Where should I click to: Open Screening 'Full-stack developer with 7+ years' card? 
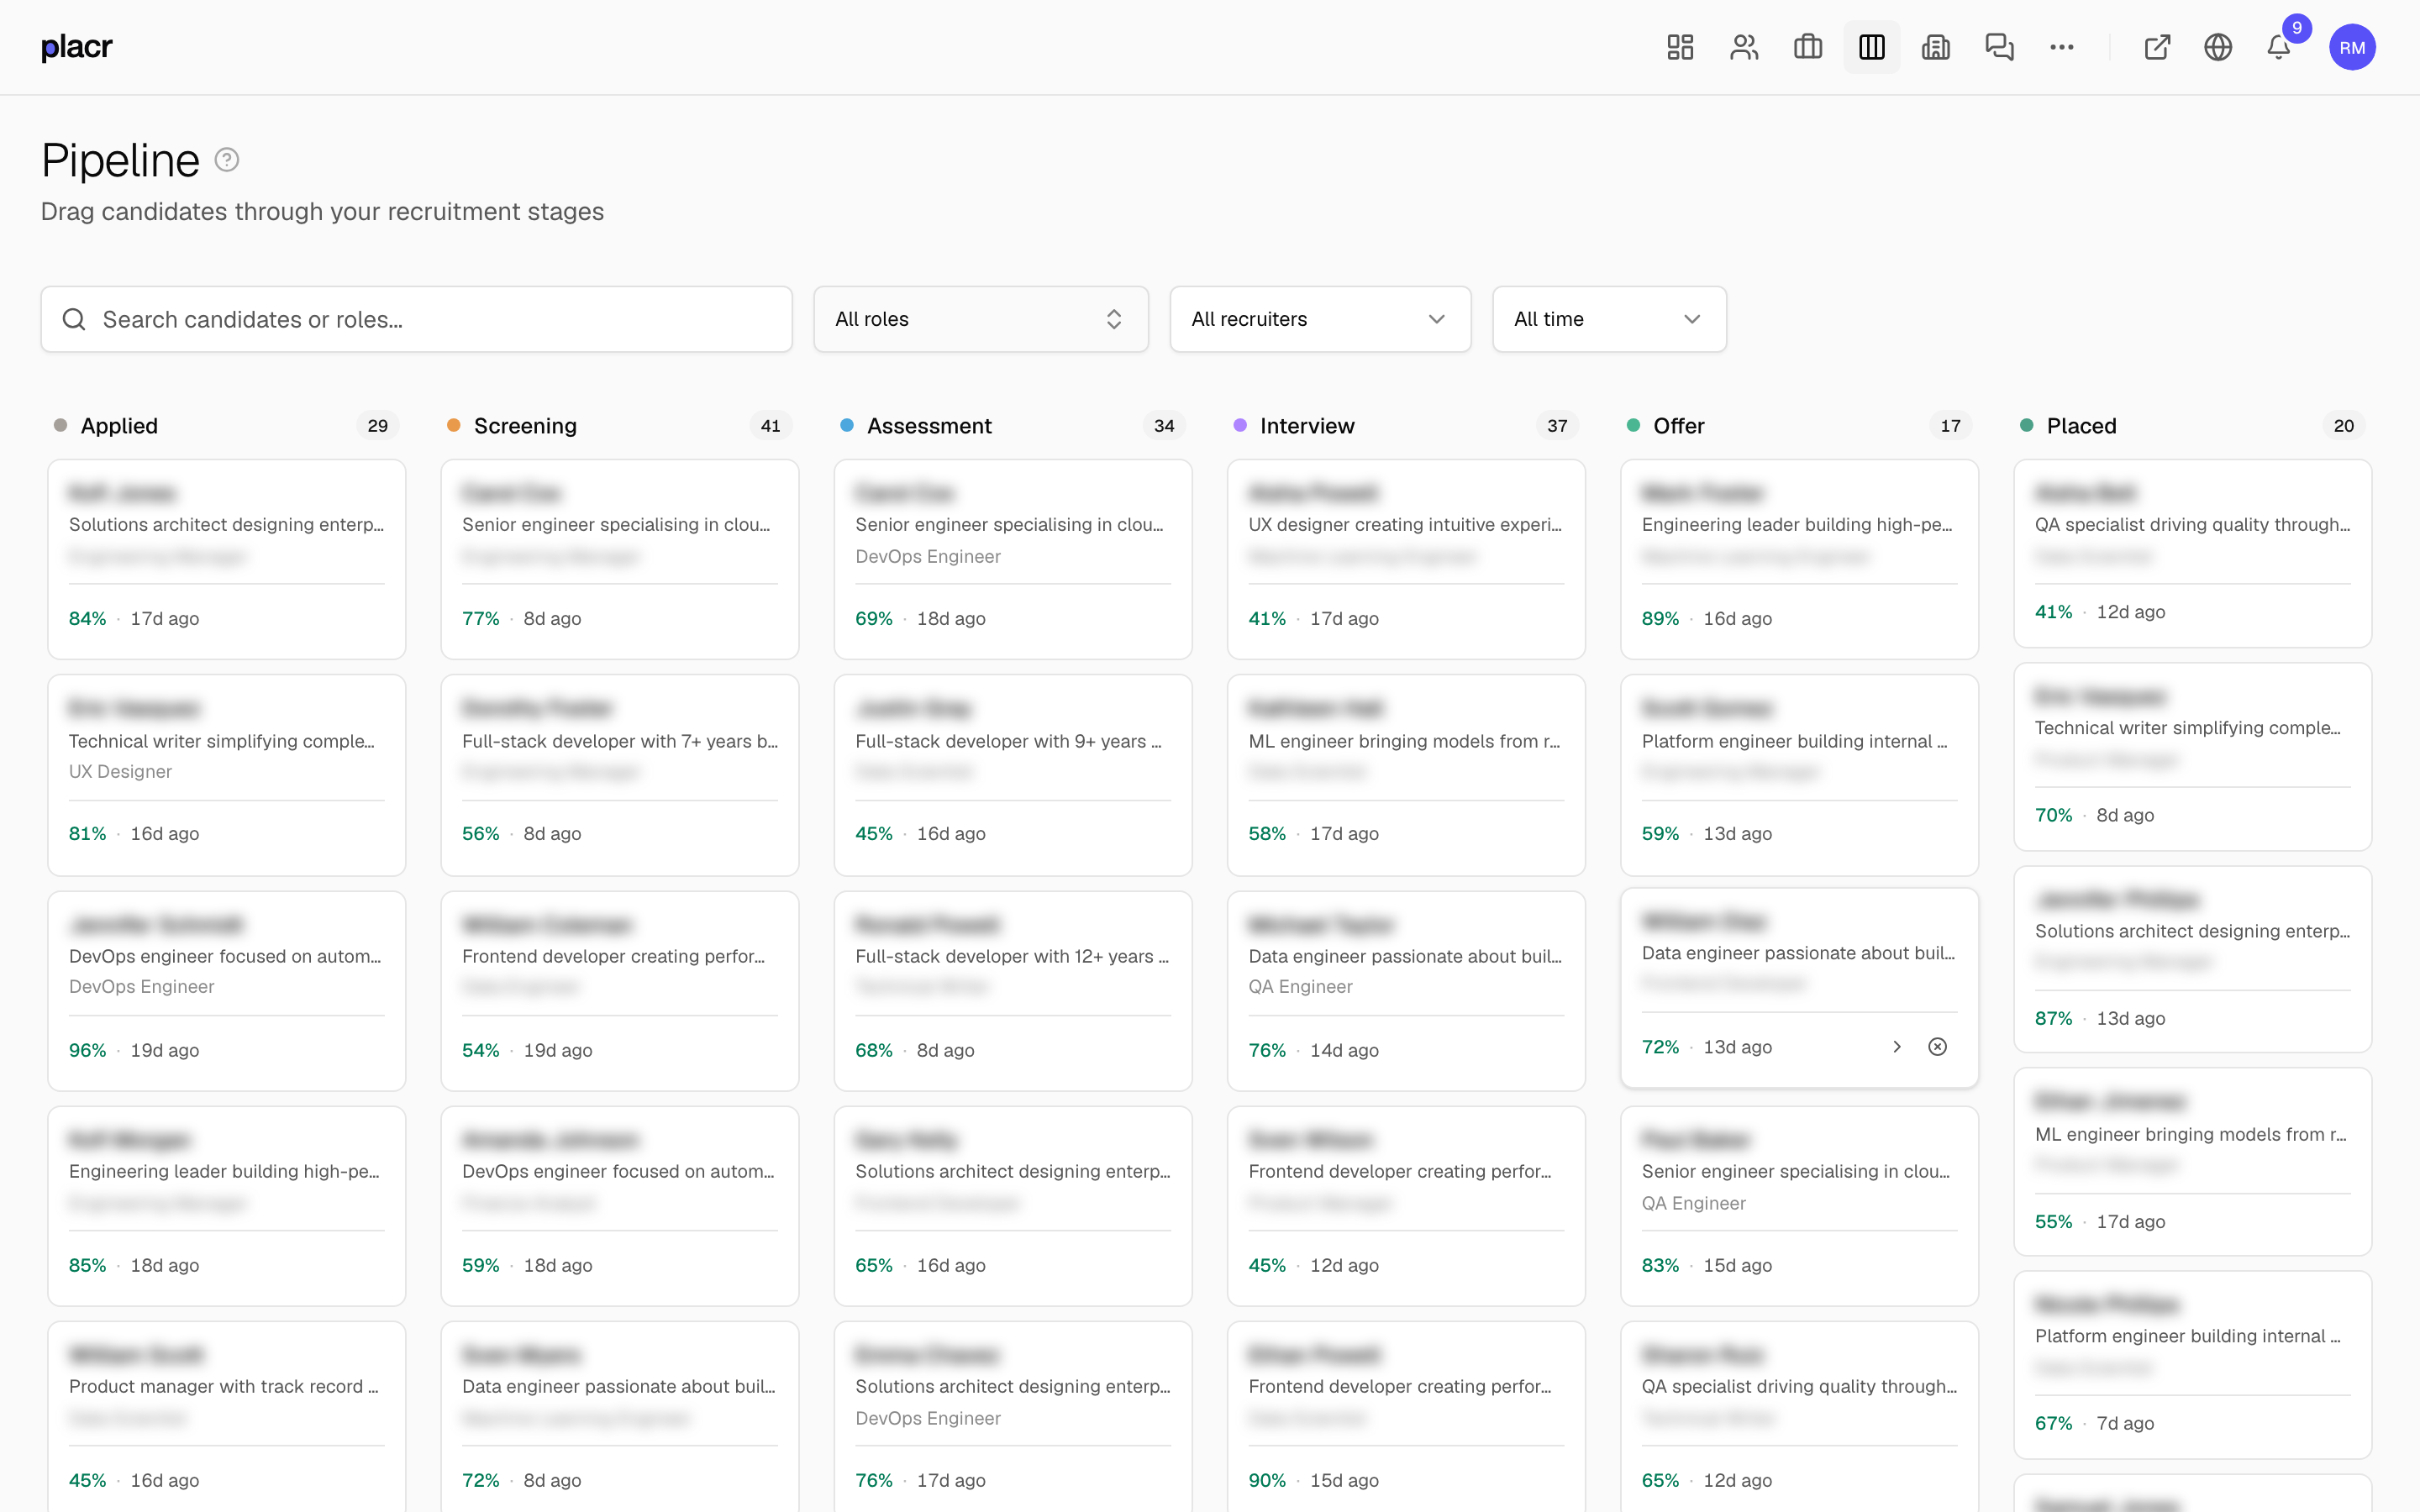click(620, 775)
